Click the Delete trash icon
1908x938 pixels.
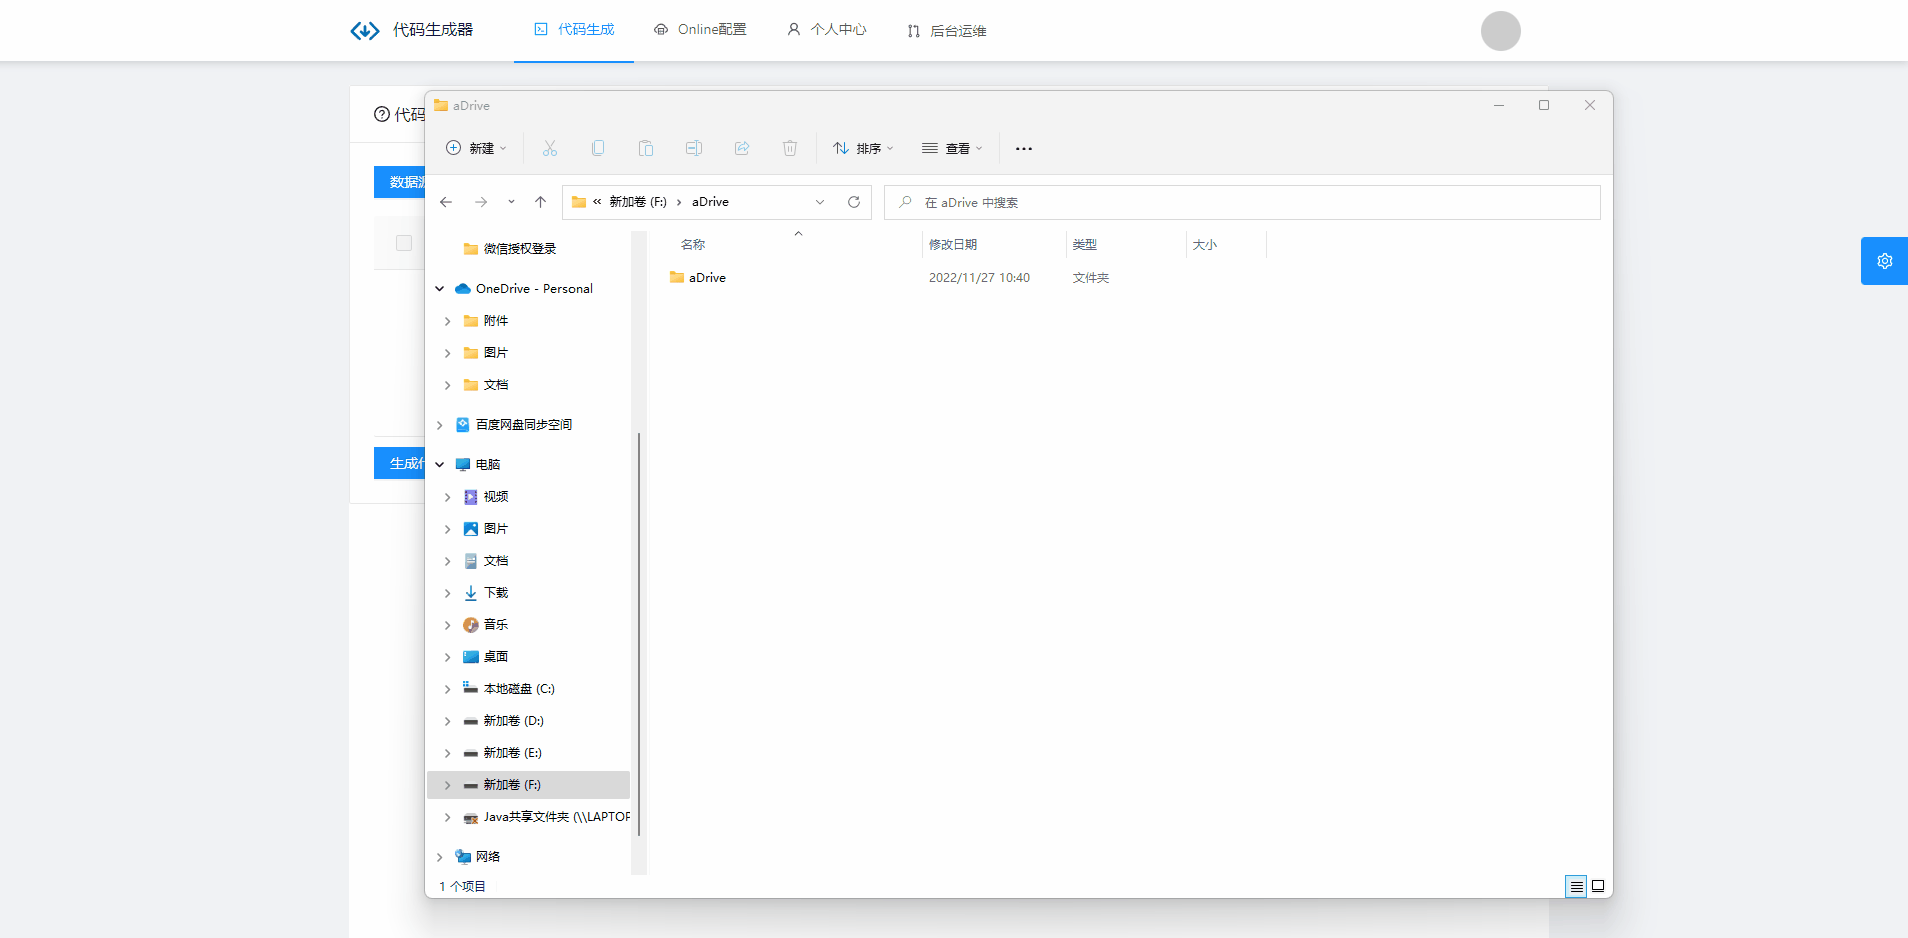(x=790, y=148)
